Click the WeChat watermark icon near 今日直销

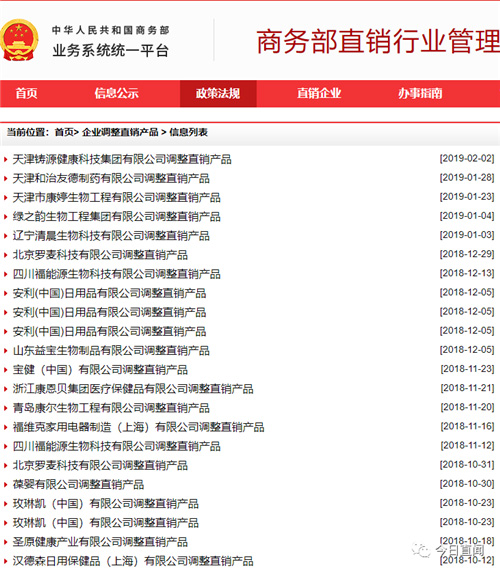tap(421, 549)
